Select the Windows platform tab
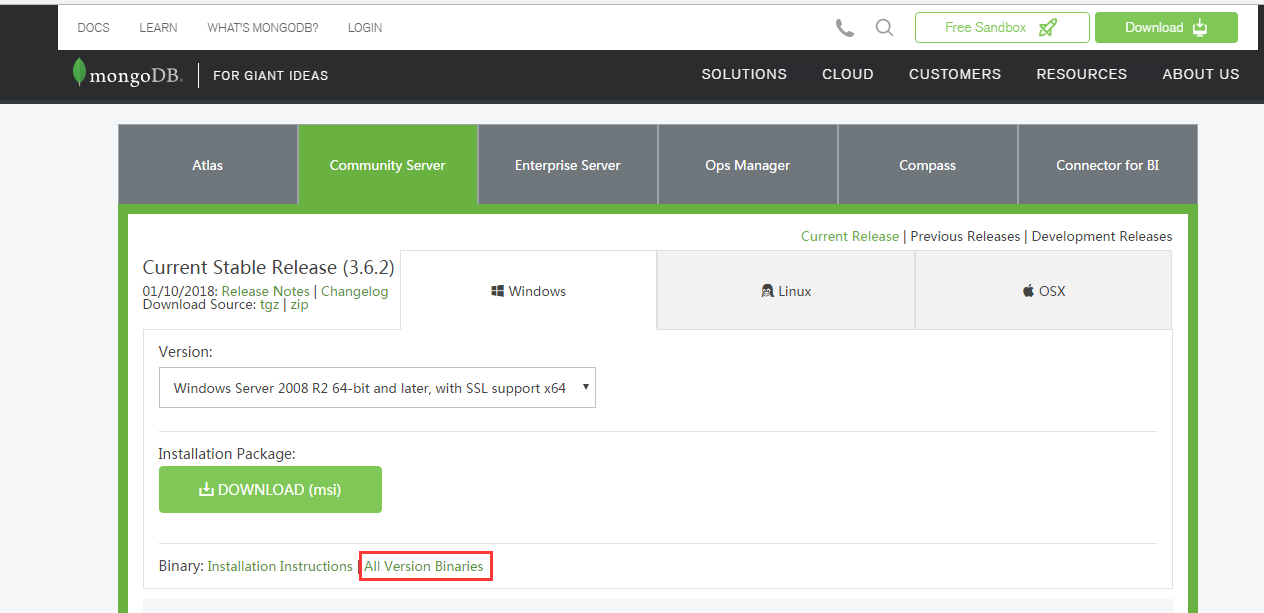The height and width of the screenshot is (613, 1264). pyautogui.click(x=529, y=291)
